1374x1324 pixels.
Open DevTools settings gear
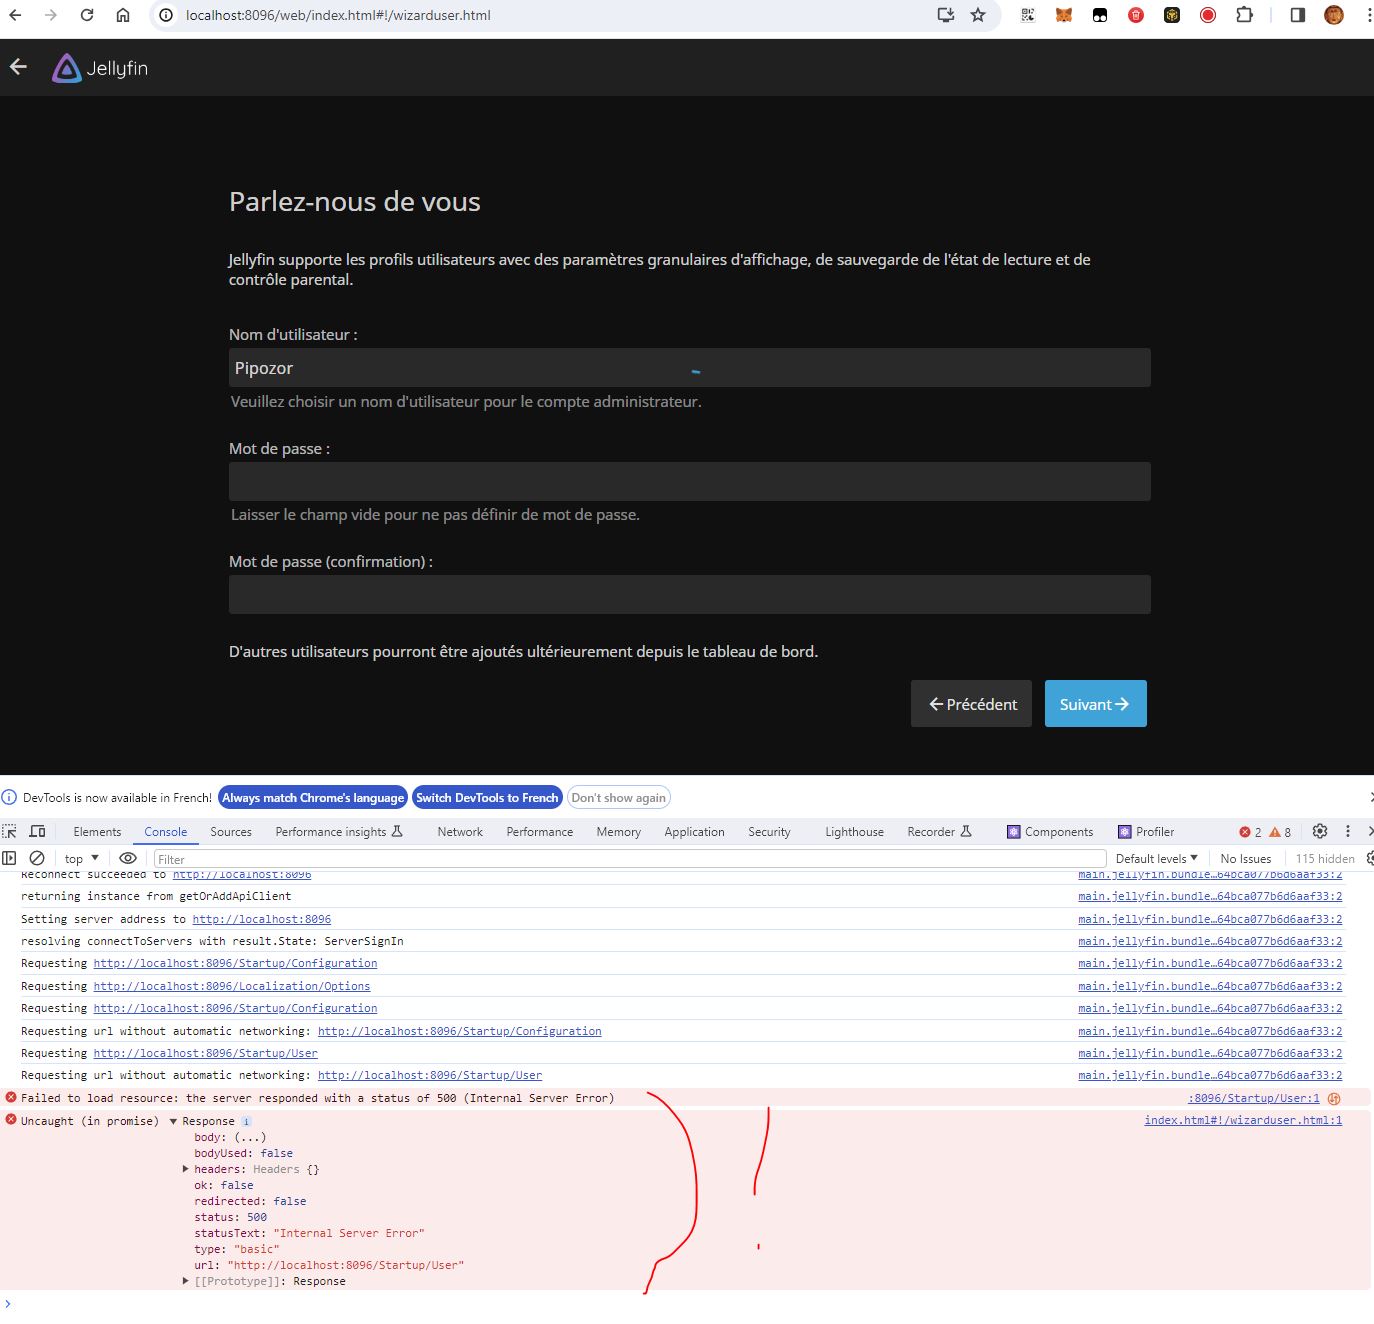coord(1320,831)
